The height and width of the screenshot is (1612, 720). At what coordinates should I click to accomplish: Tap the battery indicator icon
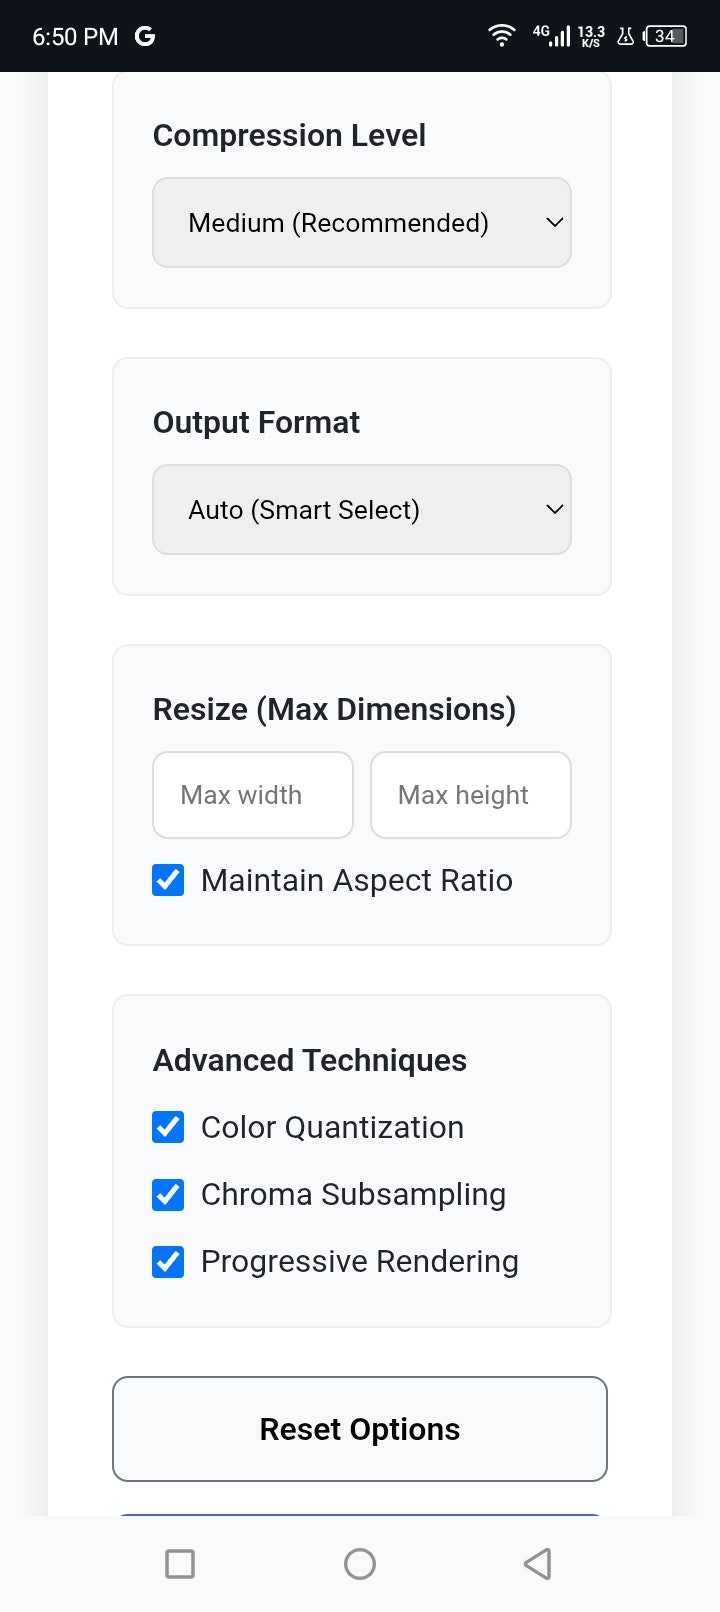(x=666, y=36)
